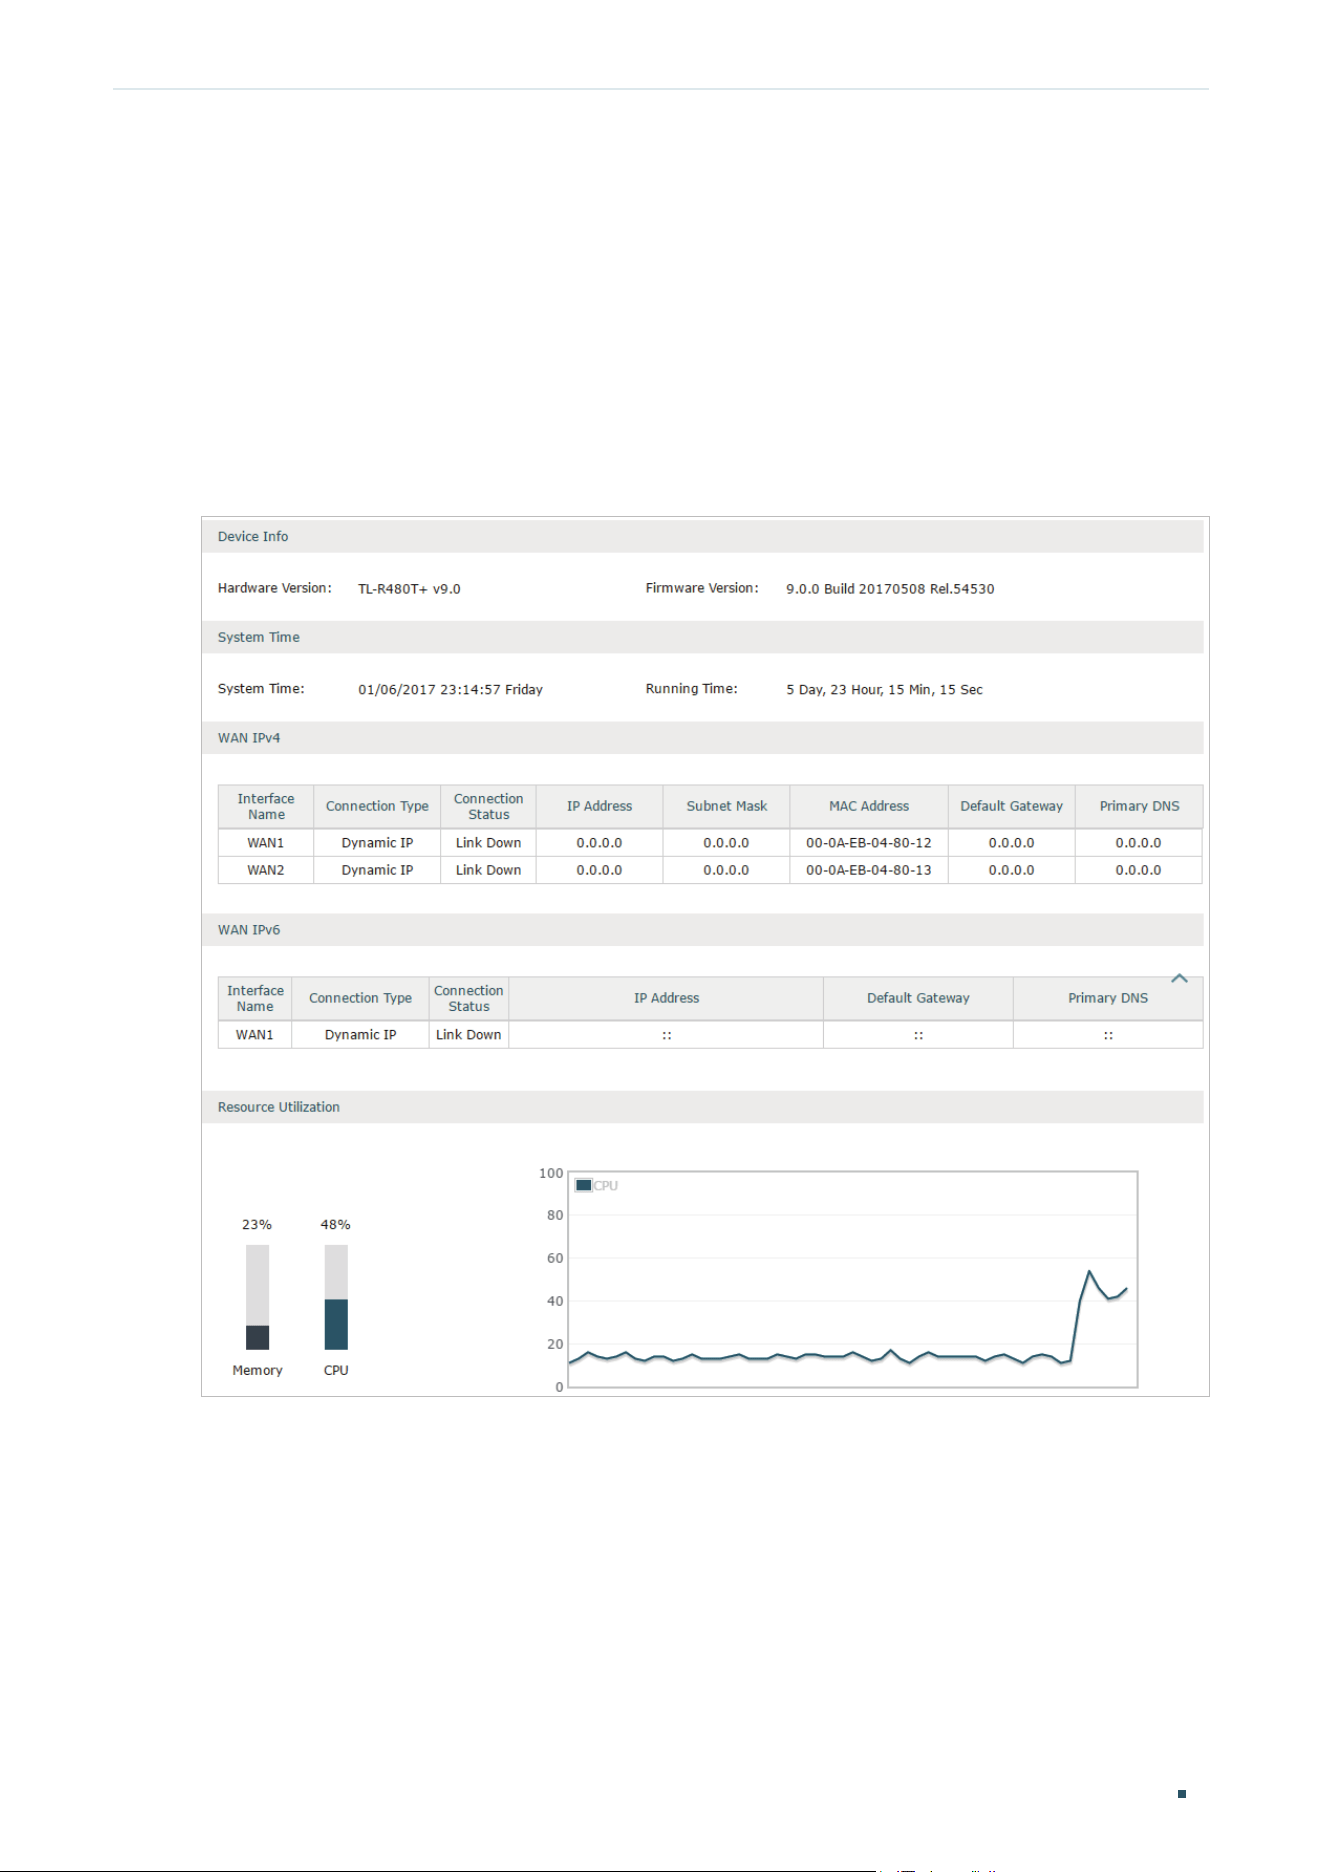Select the WAN IPv6 section header
This screenshot has width=1324, height=1872.
point(702,930)
